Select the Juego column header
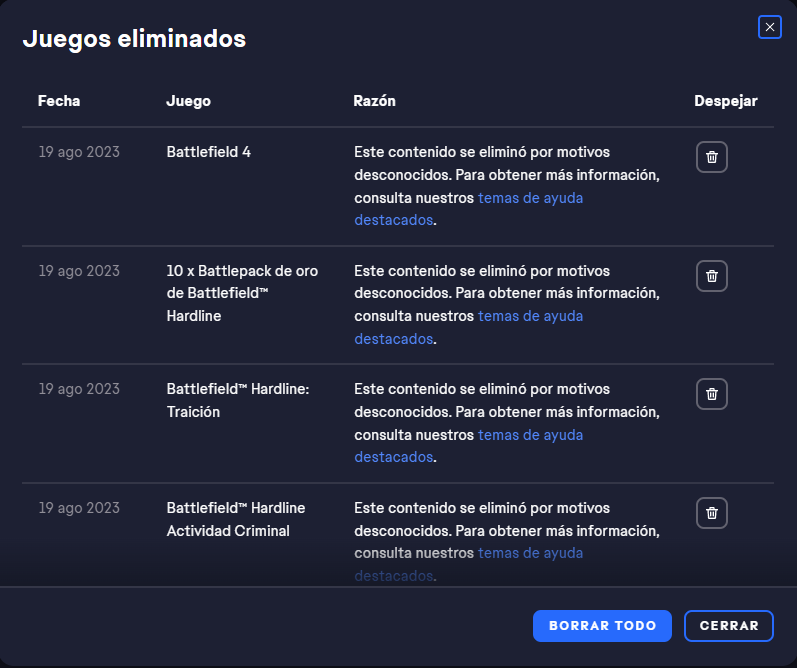The width and height of the screenshot is (797, 668). pos(189,101)
